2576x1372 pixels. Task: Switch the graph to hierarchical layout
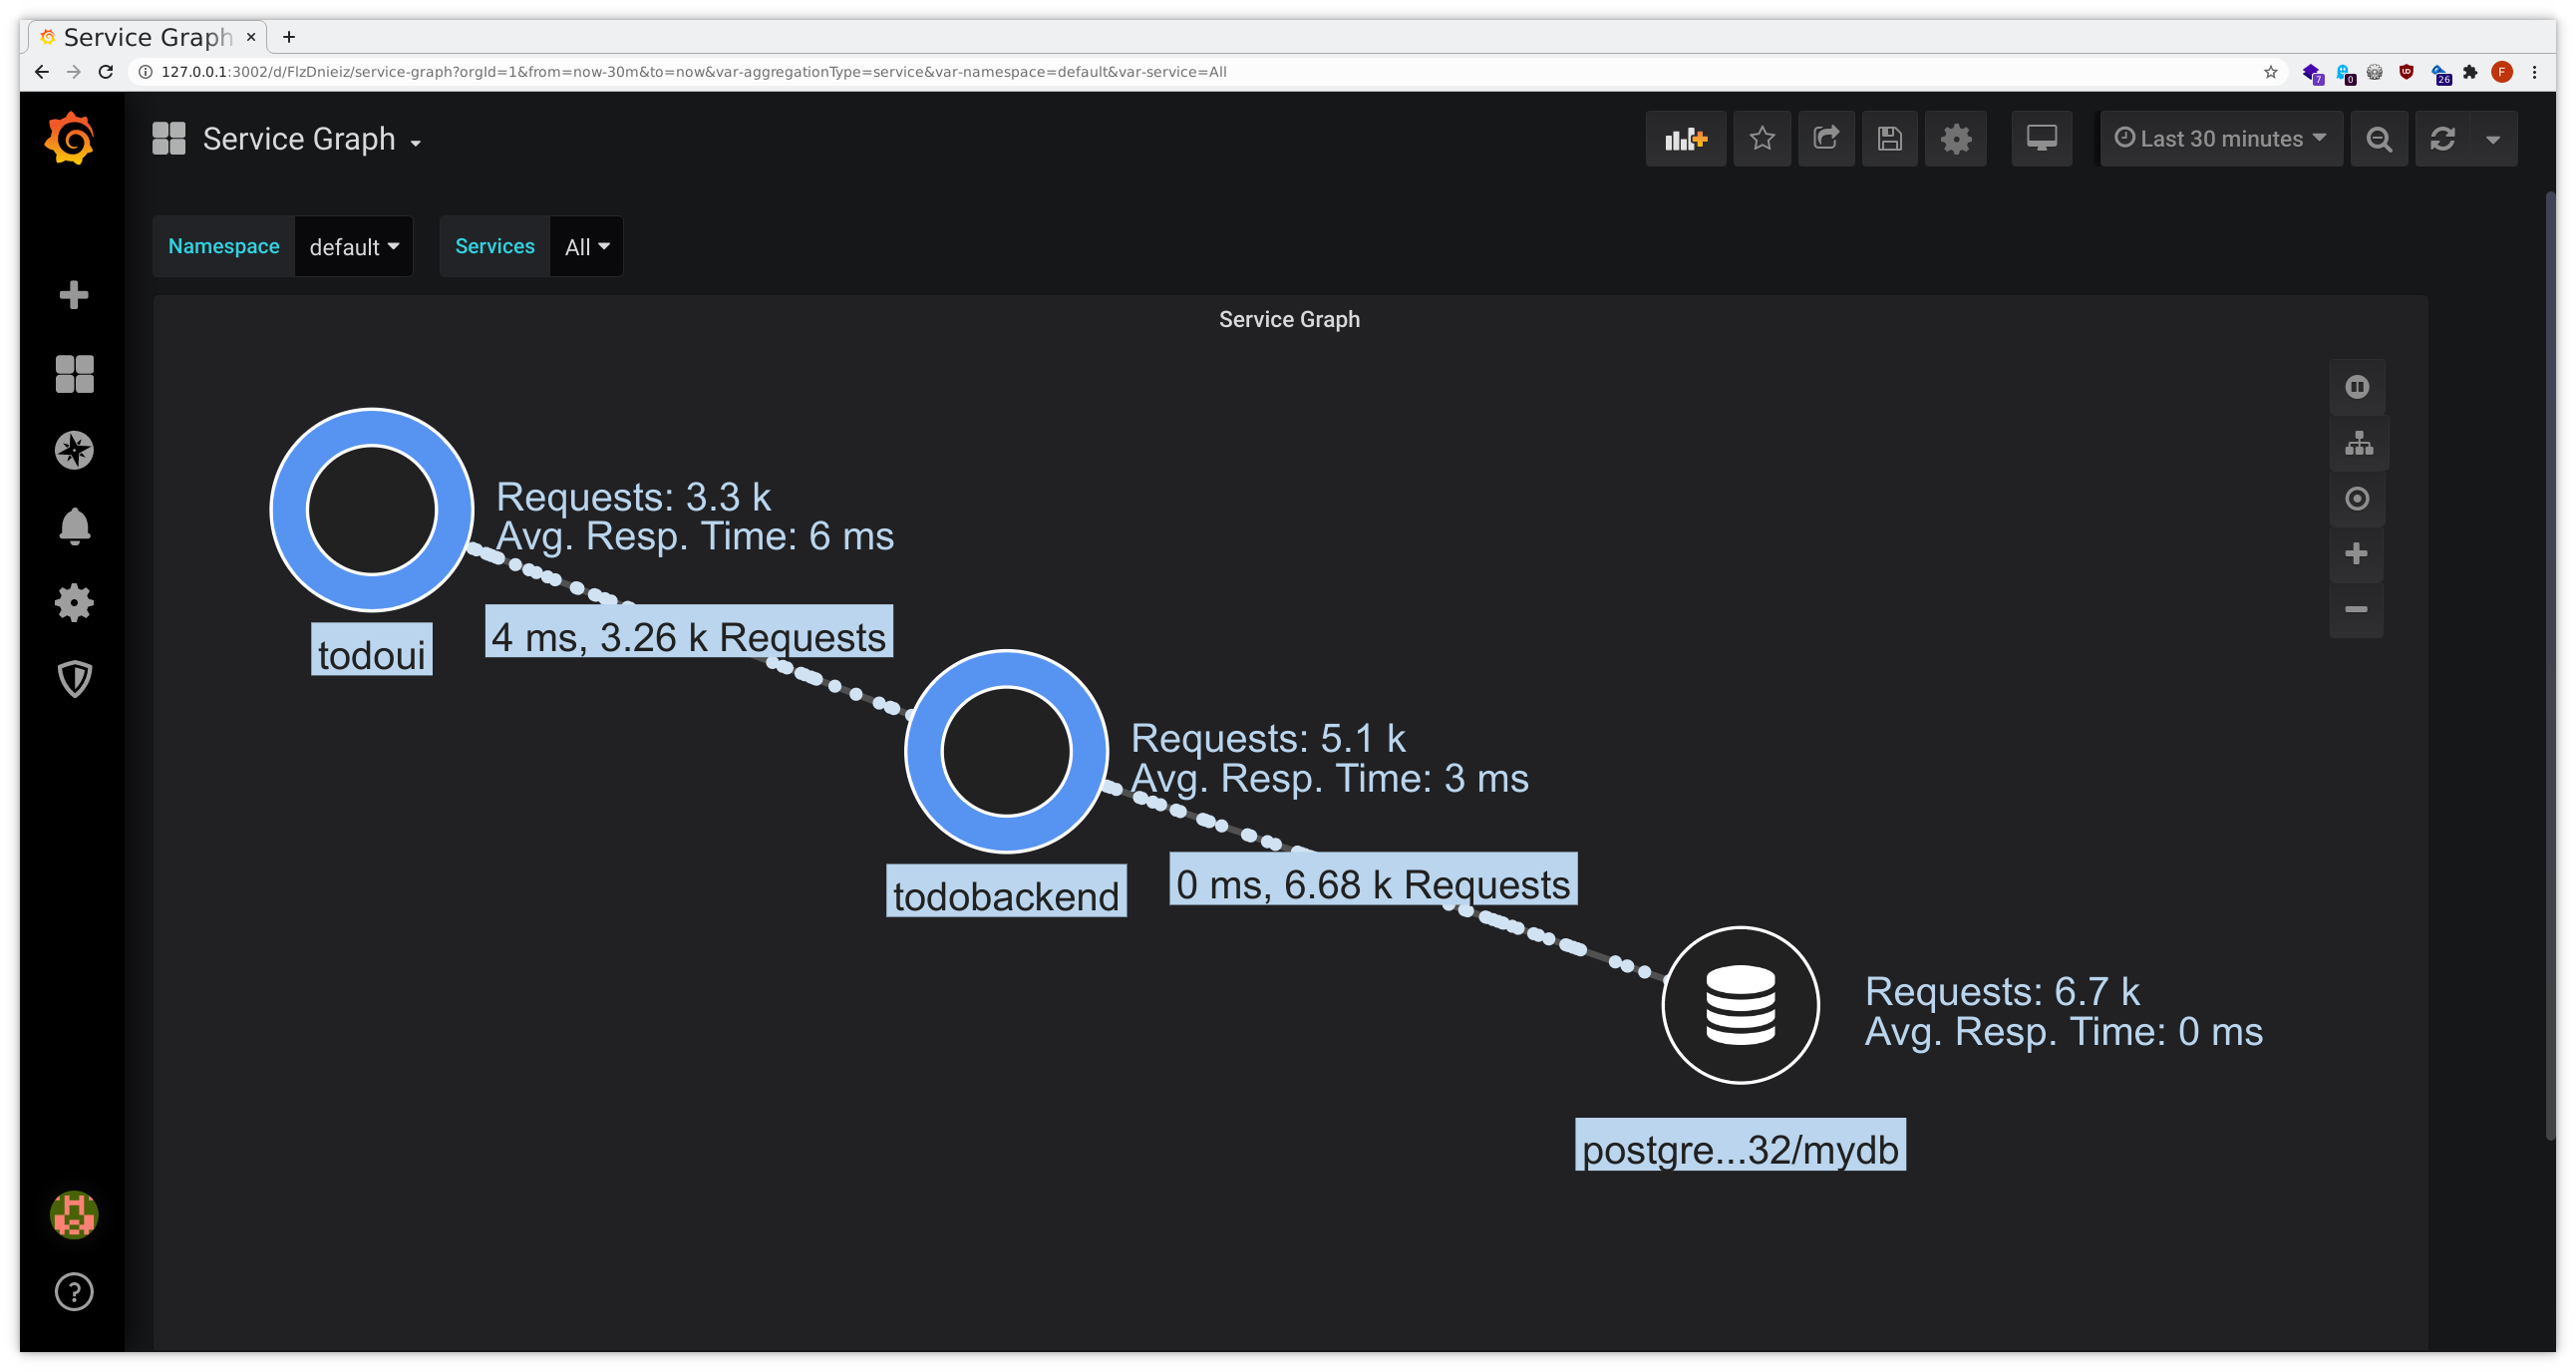(2357, 443)
